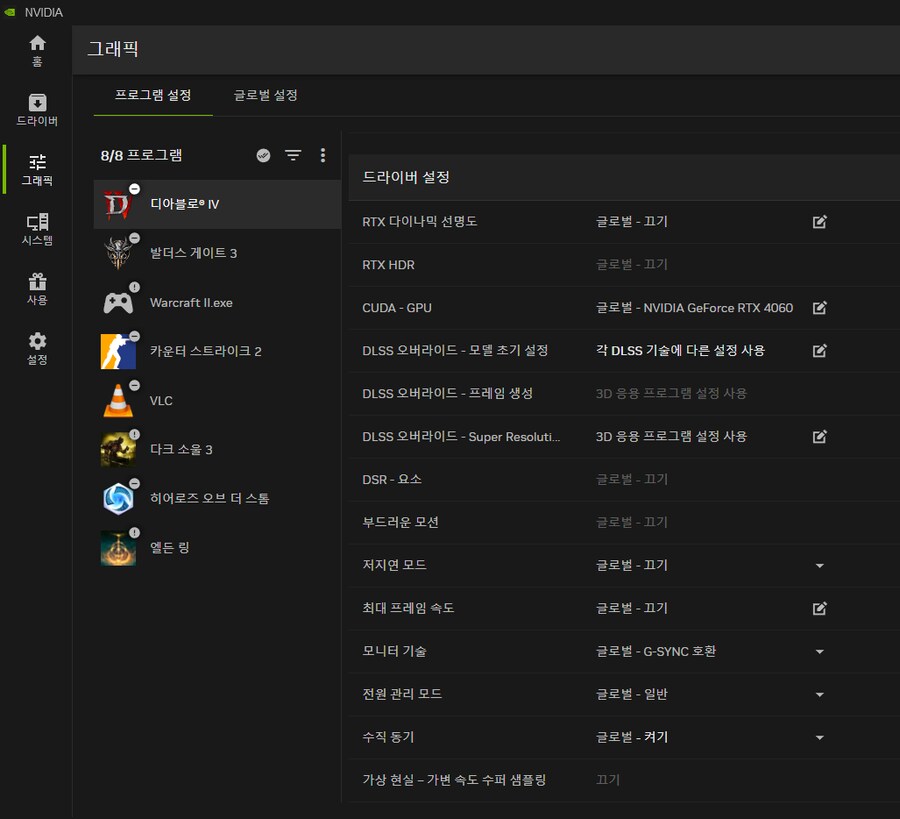Screen dimensions: 900x819
Task: Open the 홈 sidebar icon
Action: pyautogui.click(x=37, y=48)
